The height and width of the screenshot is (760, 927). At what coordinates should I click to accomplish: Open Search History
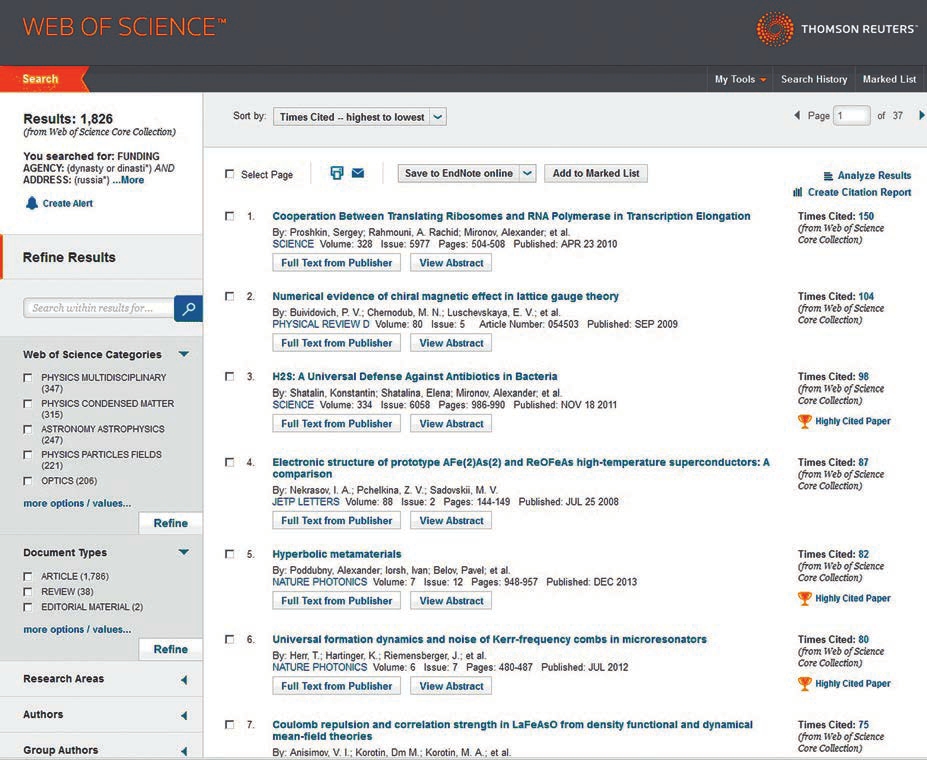click(813, 79)
